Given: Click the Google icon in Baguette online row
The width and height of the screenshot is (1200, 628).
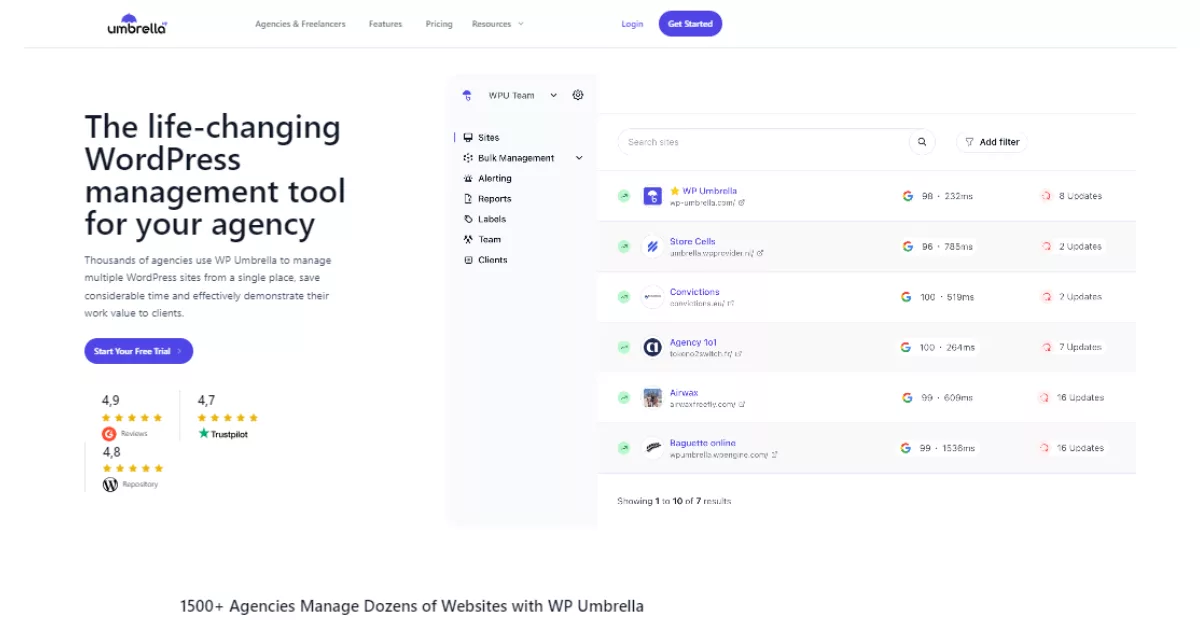Looking at the screenshot, I should pos(907,448).
